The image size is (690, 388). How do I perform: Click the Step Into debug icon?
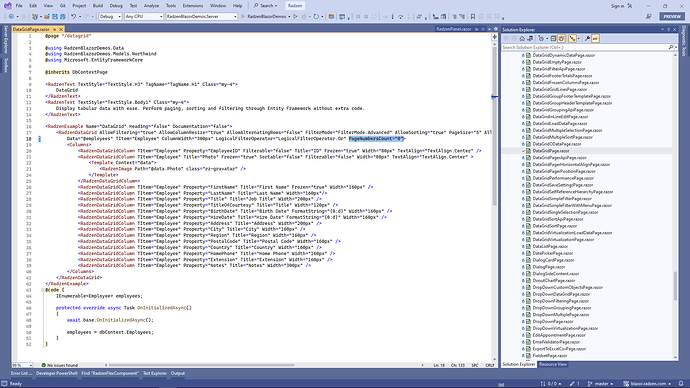392,16
